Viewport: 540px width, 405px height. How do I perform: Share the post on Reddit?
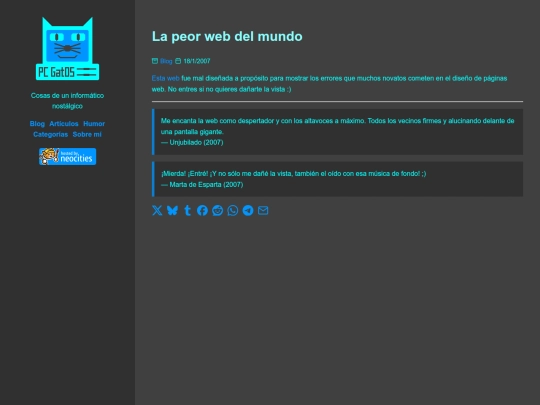[218, 210]
